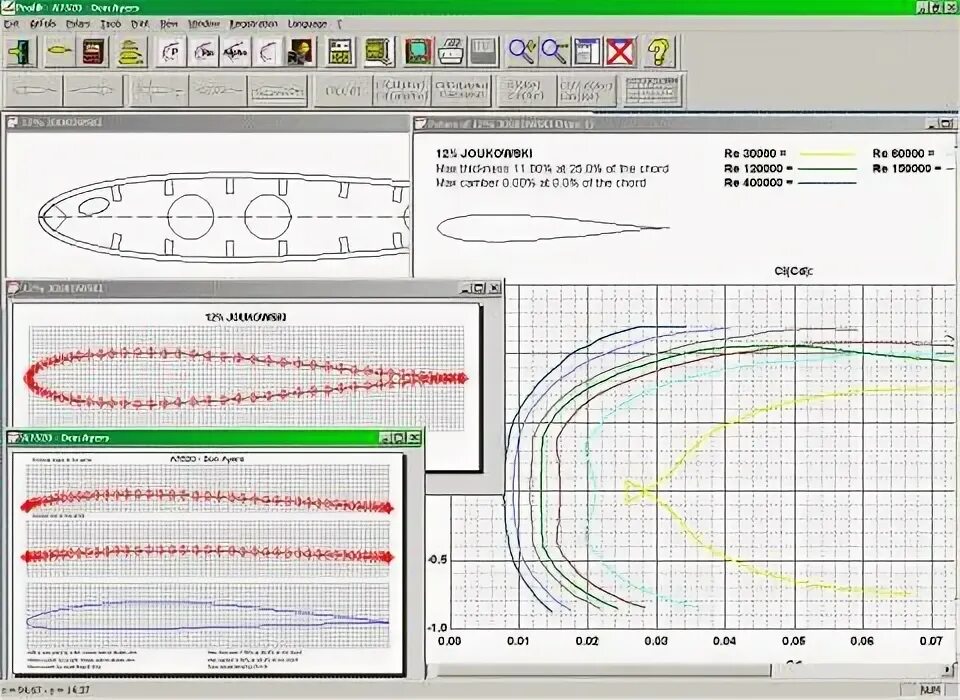Click the stacked yellow airfoils icon
The image size is (960, 700).
click(x=130, y=51)
